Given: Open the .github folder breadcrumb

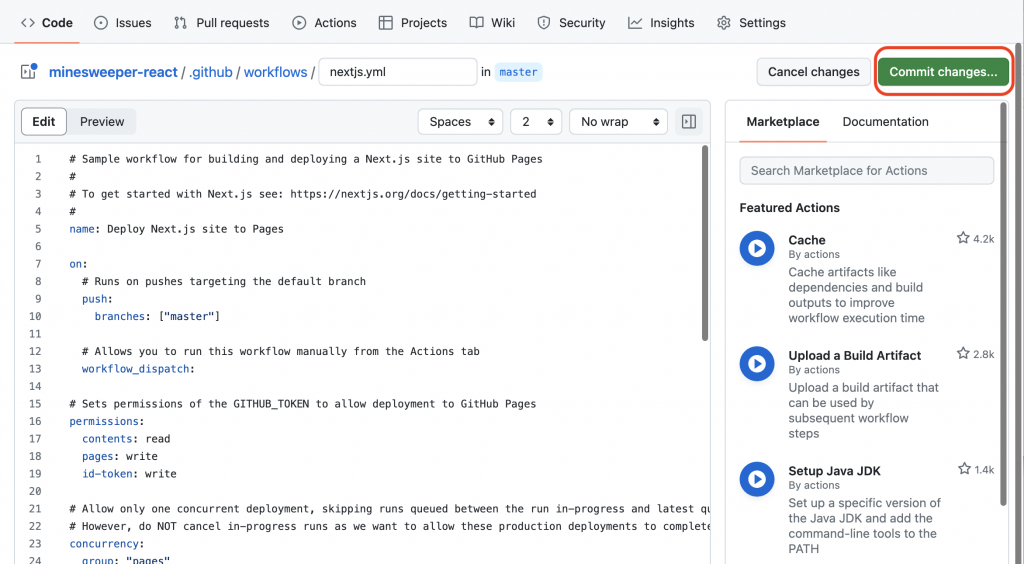Looking at the screenshot, I should 210,72.
